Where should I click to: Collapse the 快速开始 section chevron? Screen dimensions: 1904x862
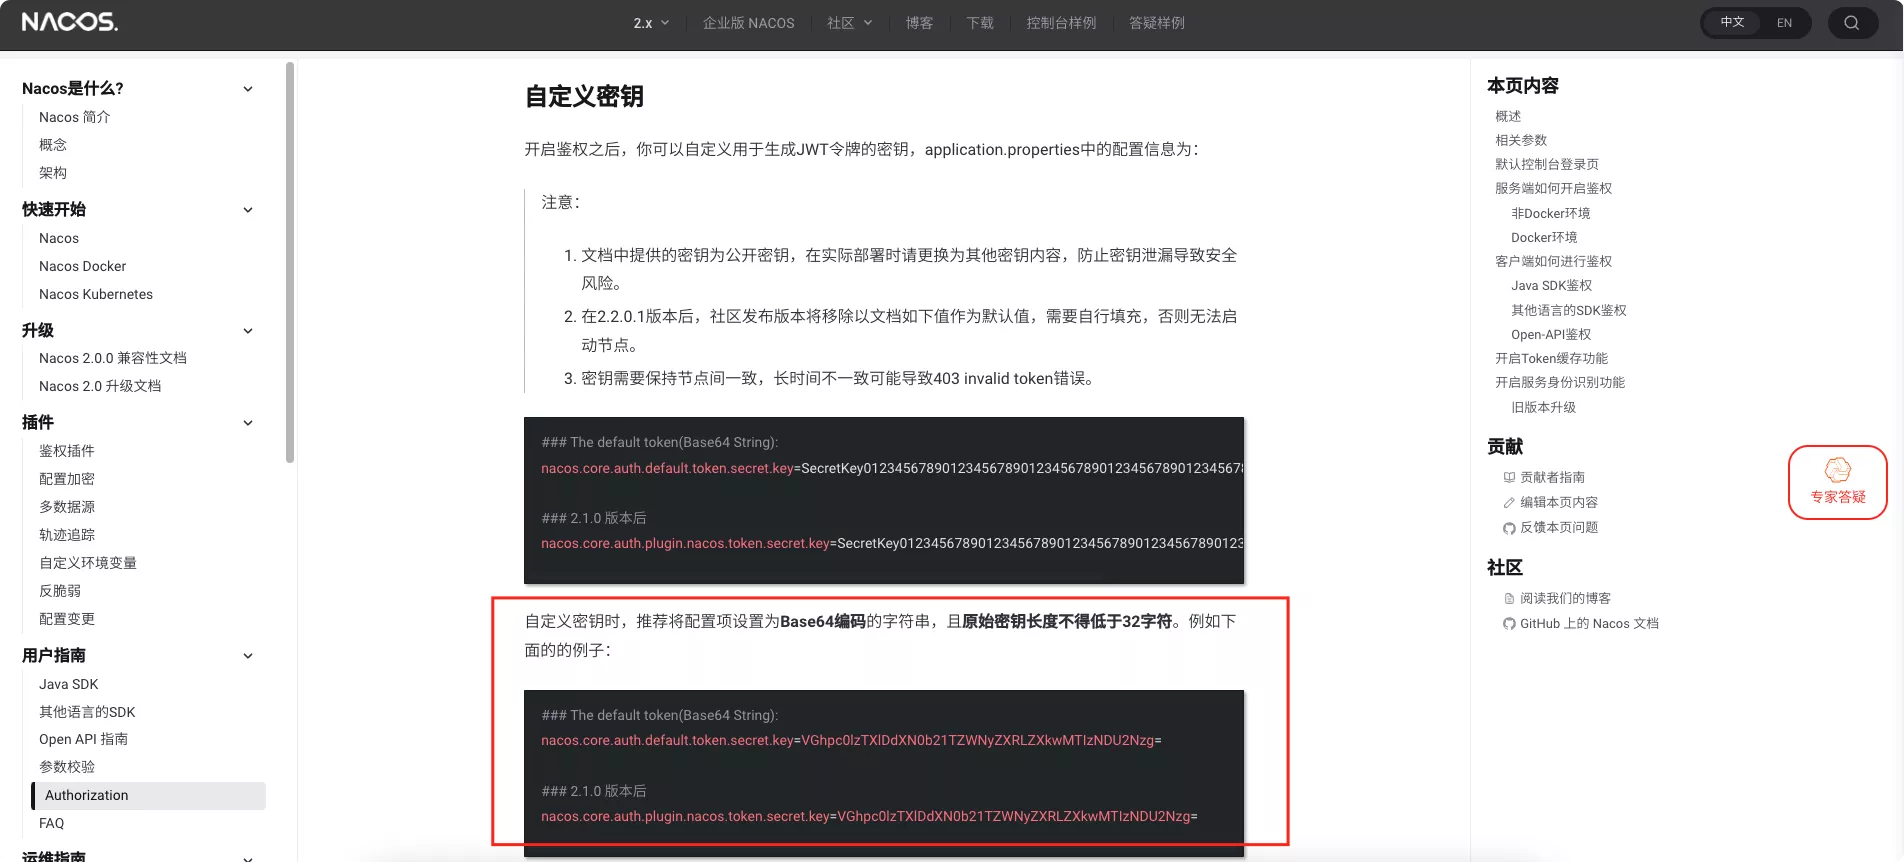248,210
